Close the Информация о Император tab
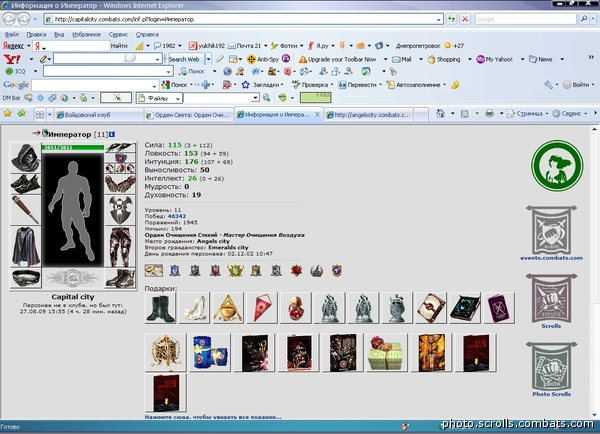This screenshot has height=434, width=600. pyautogui.click(x=317, y=114)
